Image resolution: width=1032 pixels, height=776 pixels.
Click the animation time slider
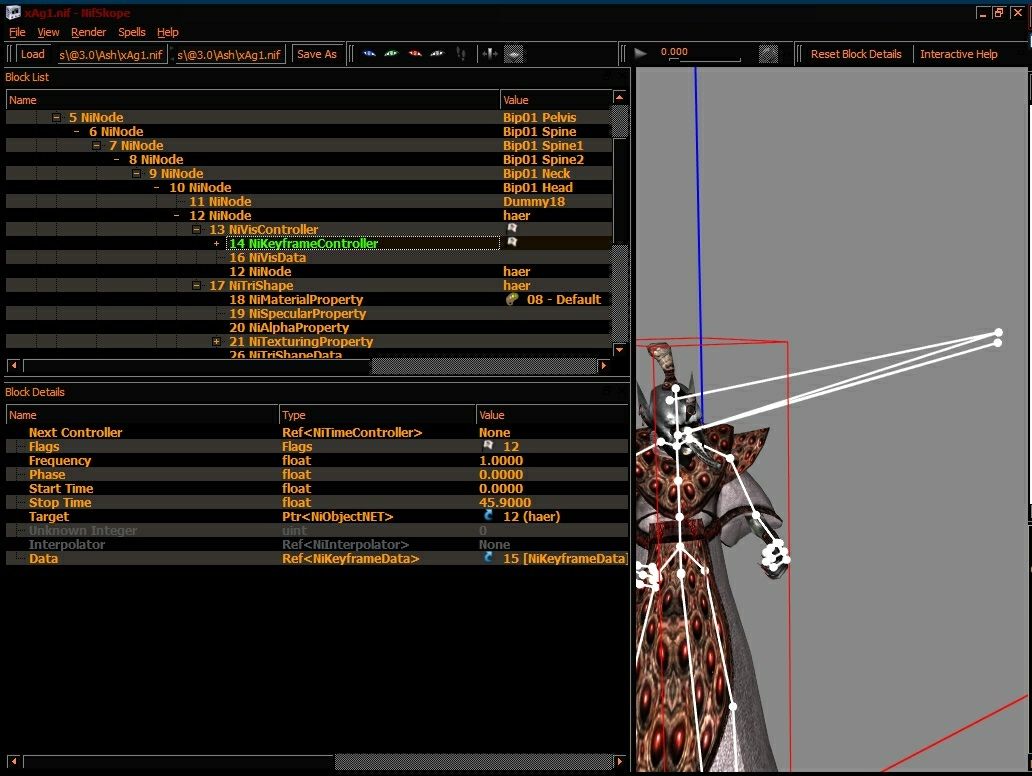click(x=704, y=59)
